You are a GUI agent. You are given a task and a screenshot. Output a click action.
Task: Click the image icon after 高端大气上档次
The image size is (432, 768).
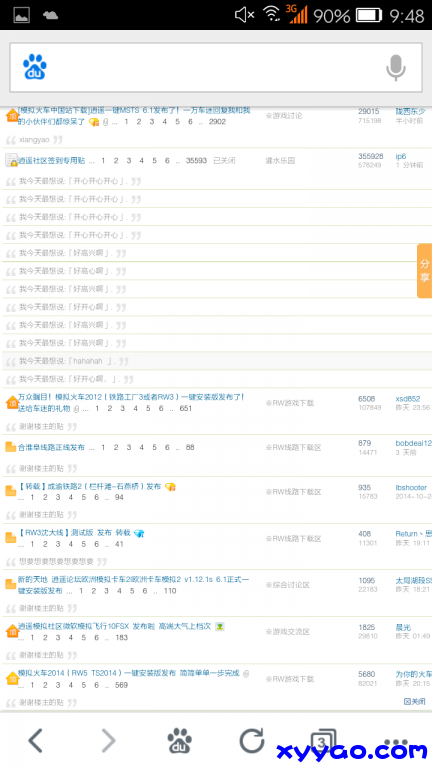(219, 626)
